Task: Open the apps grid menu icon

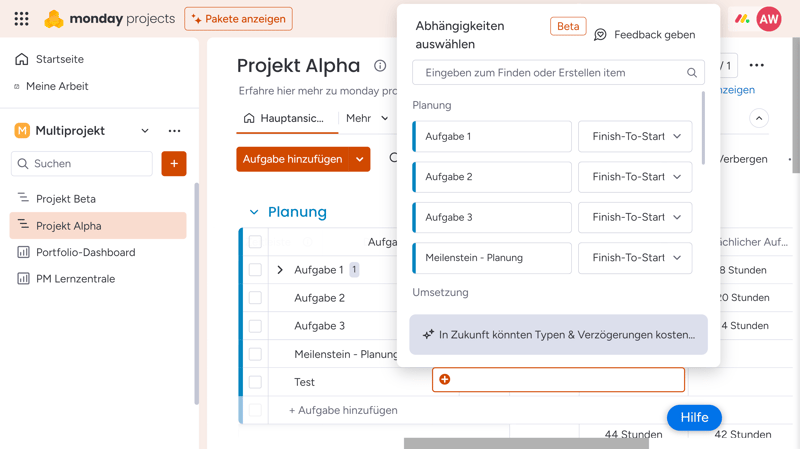Action: (x=21, y=19)
